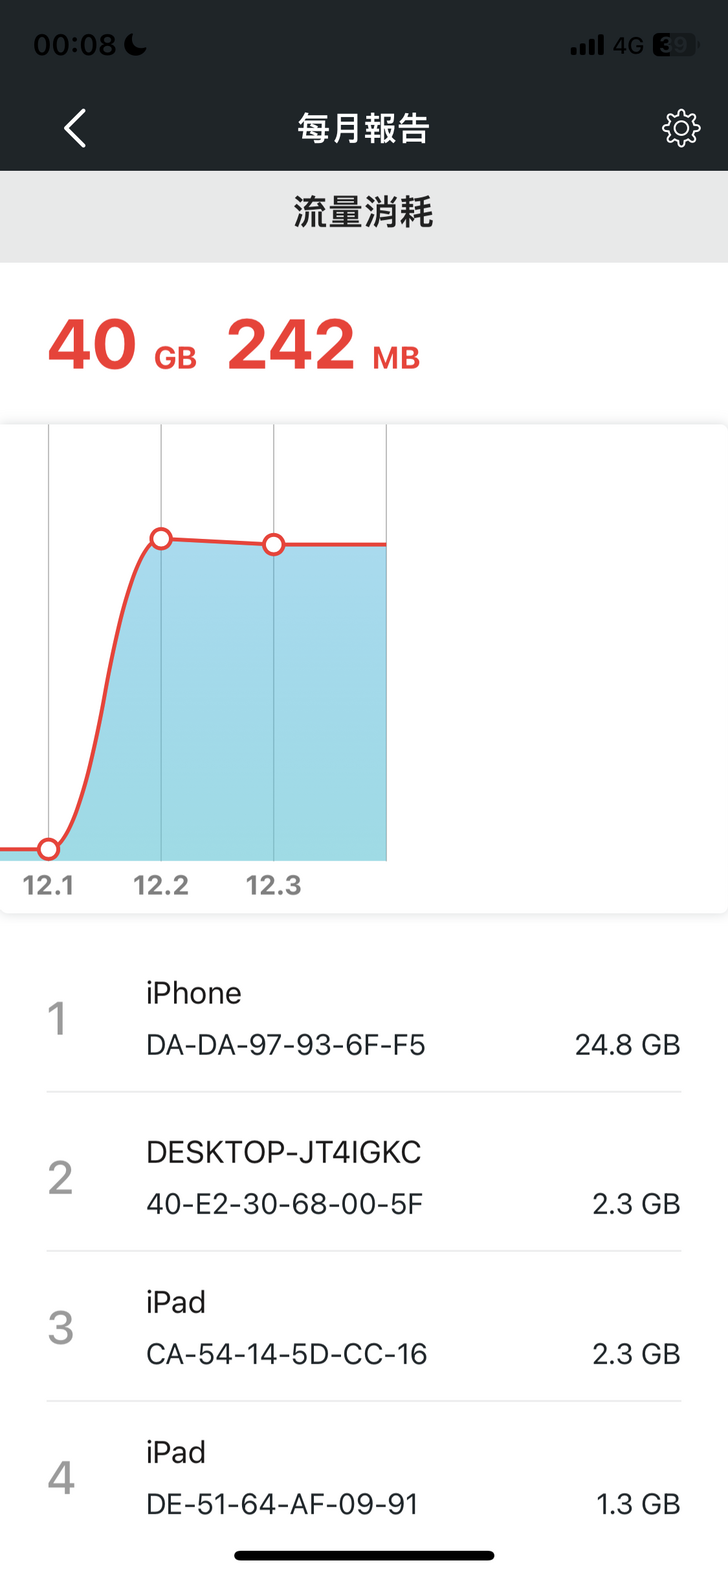
Task: Open iPad entry DE-51-64-AF-09-91
Action: (x=363, y=1477)
